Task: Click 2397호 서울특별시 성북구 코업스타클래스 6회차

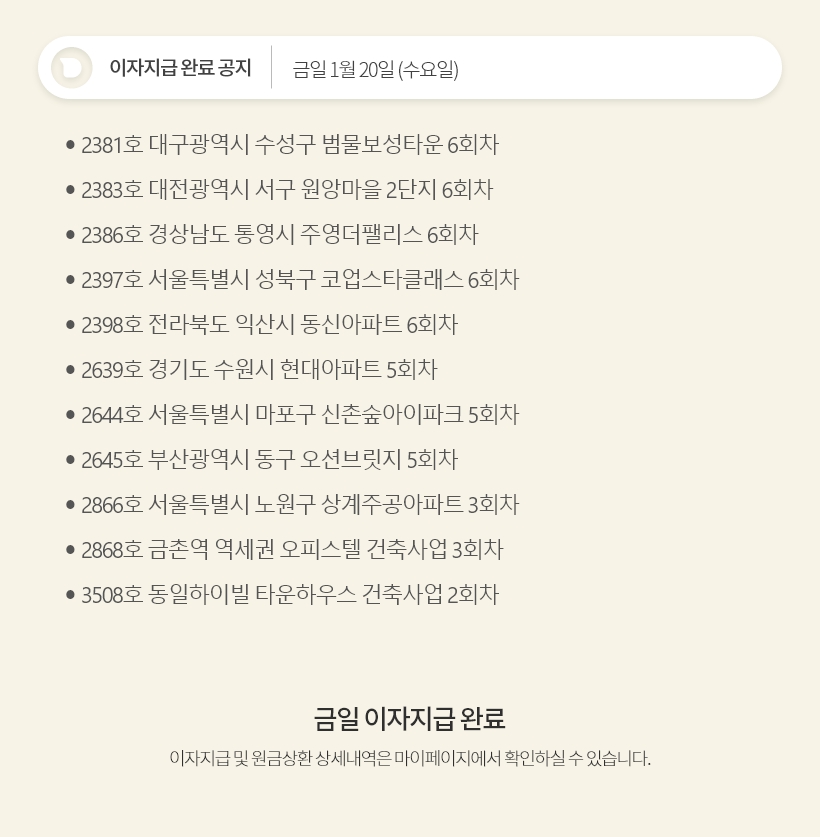Action: point(299,280)
